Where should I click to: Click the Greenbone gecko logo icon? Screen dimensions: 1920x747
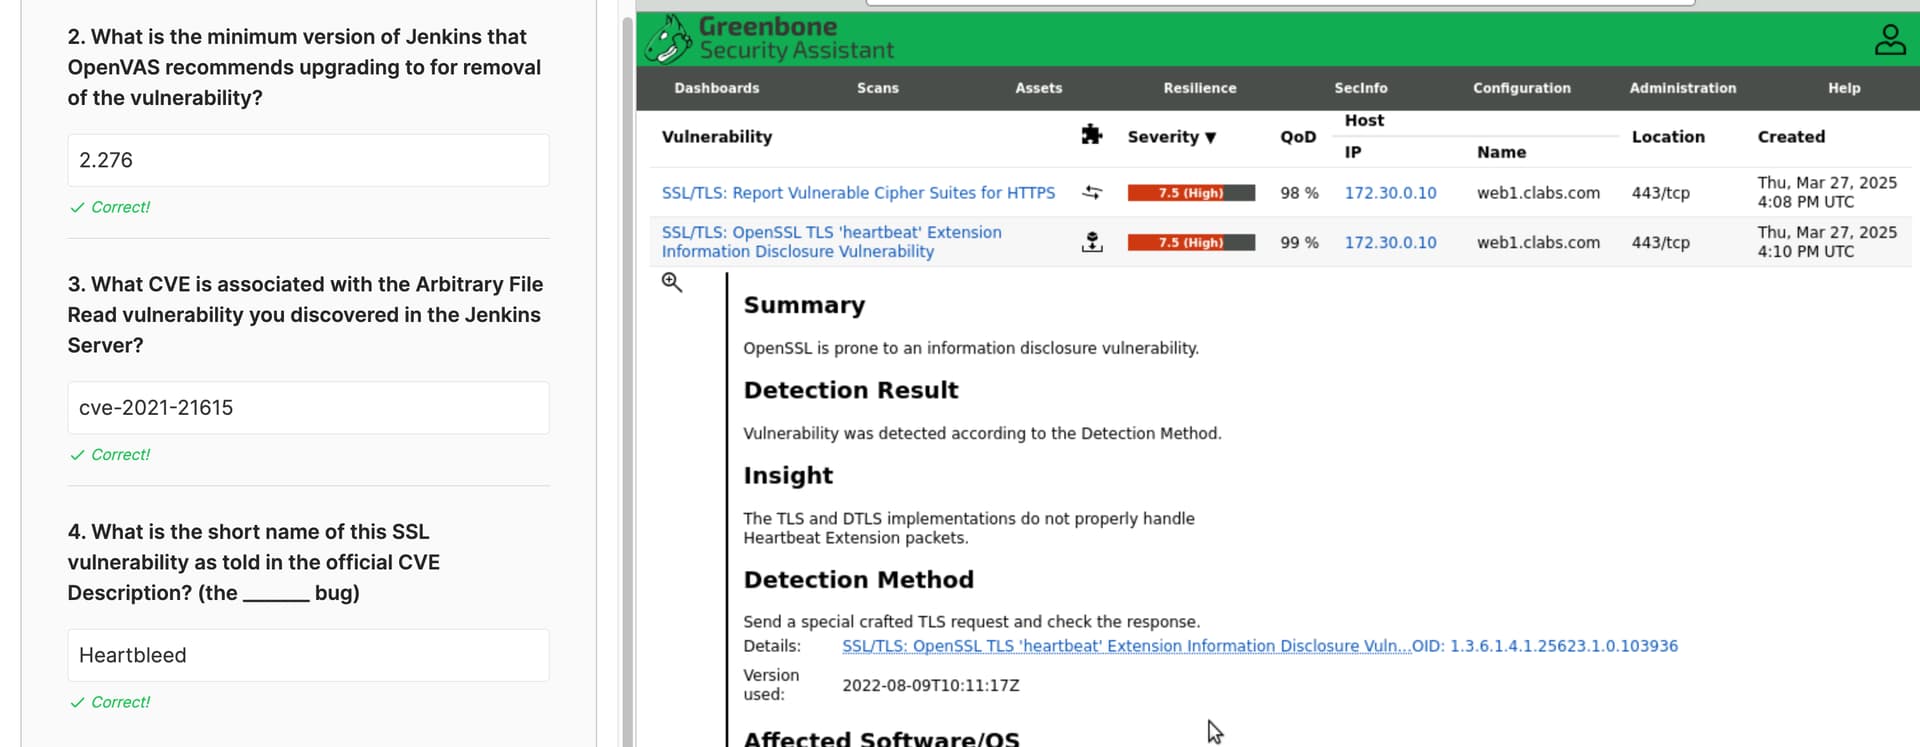[x=668, y=40]
